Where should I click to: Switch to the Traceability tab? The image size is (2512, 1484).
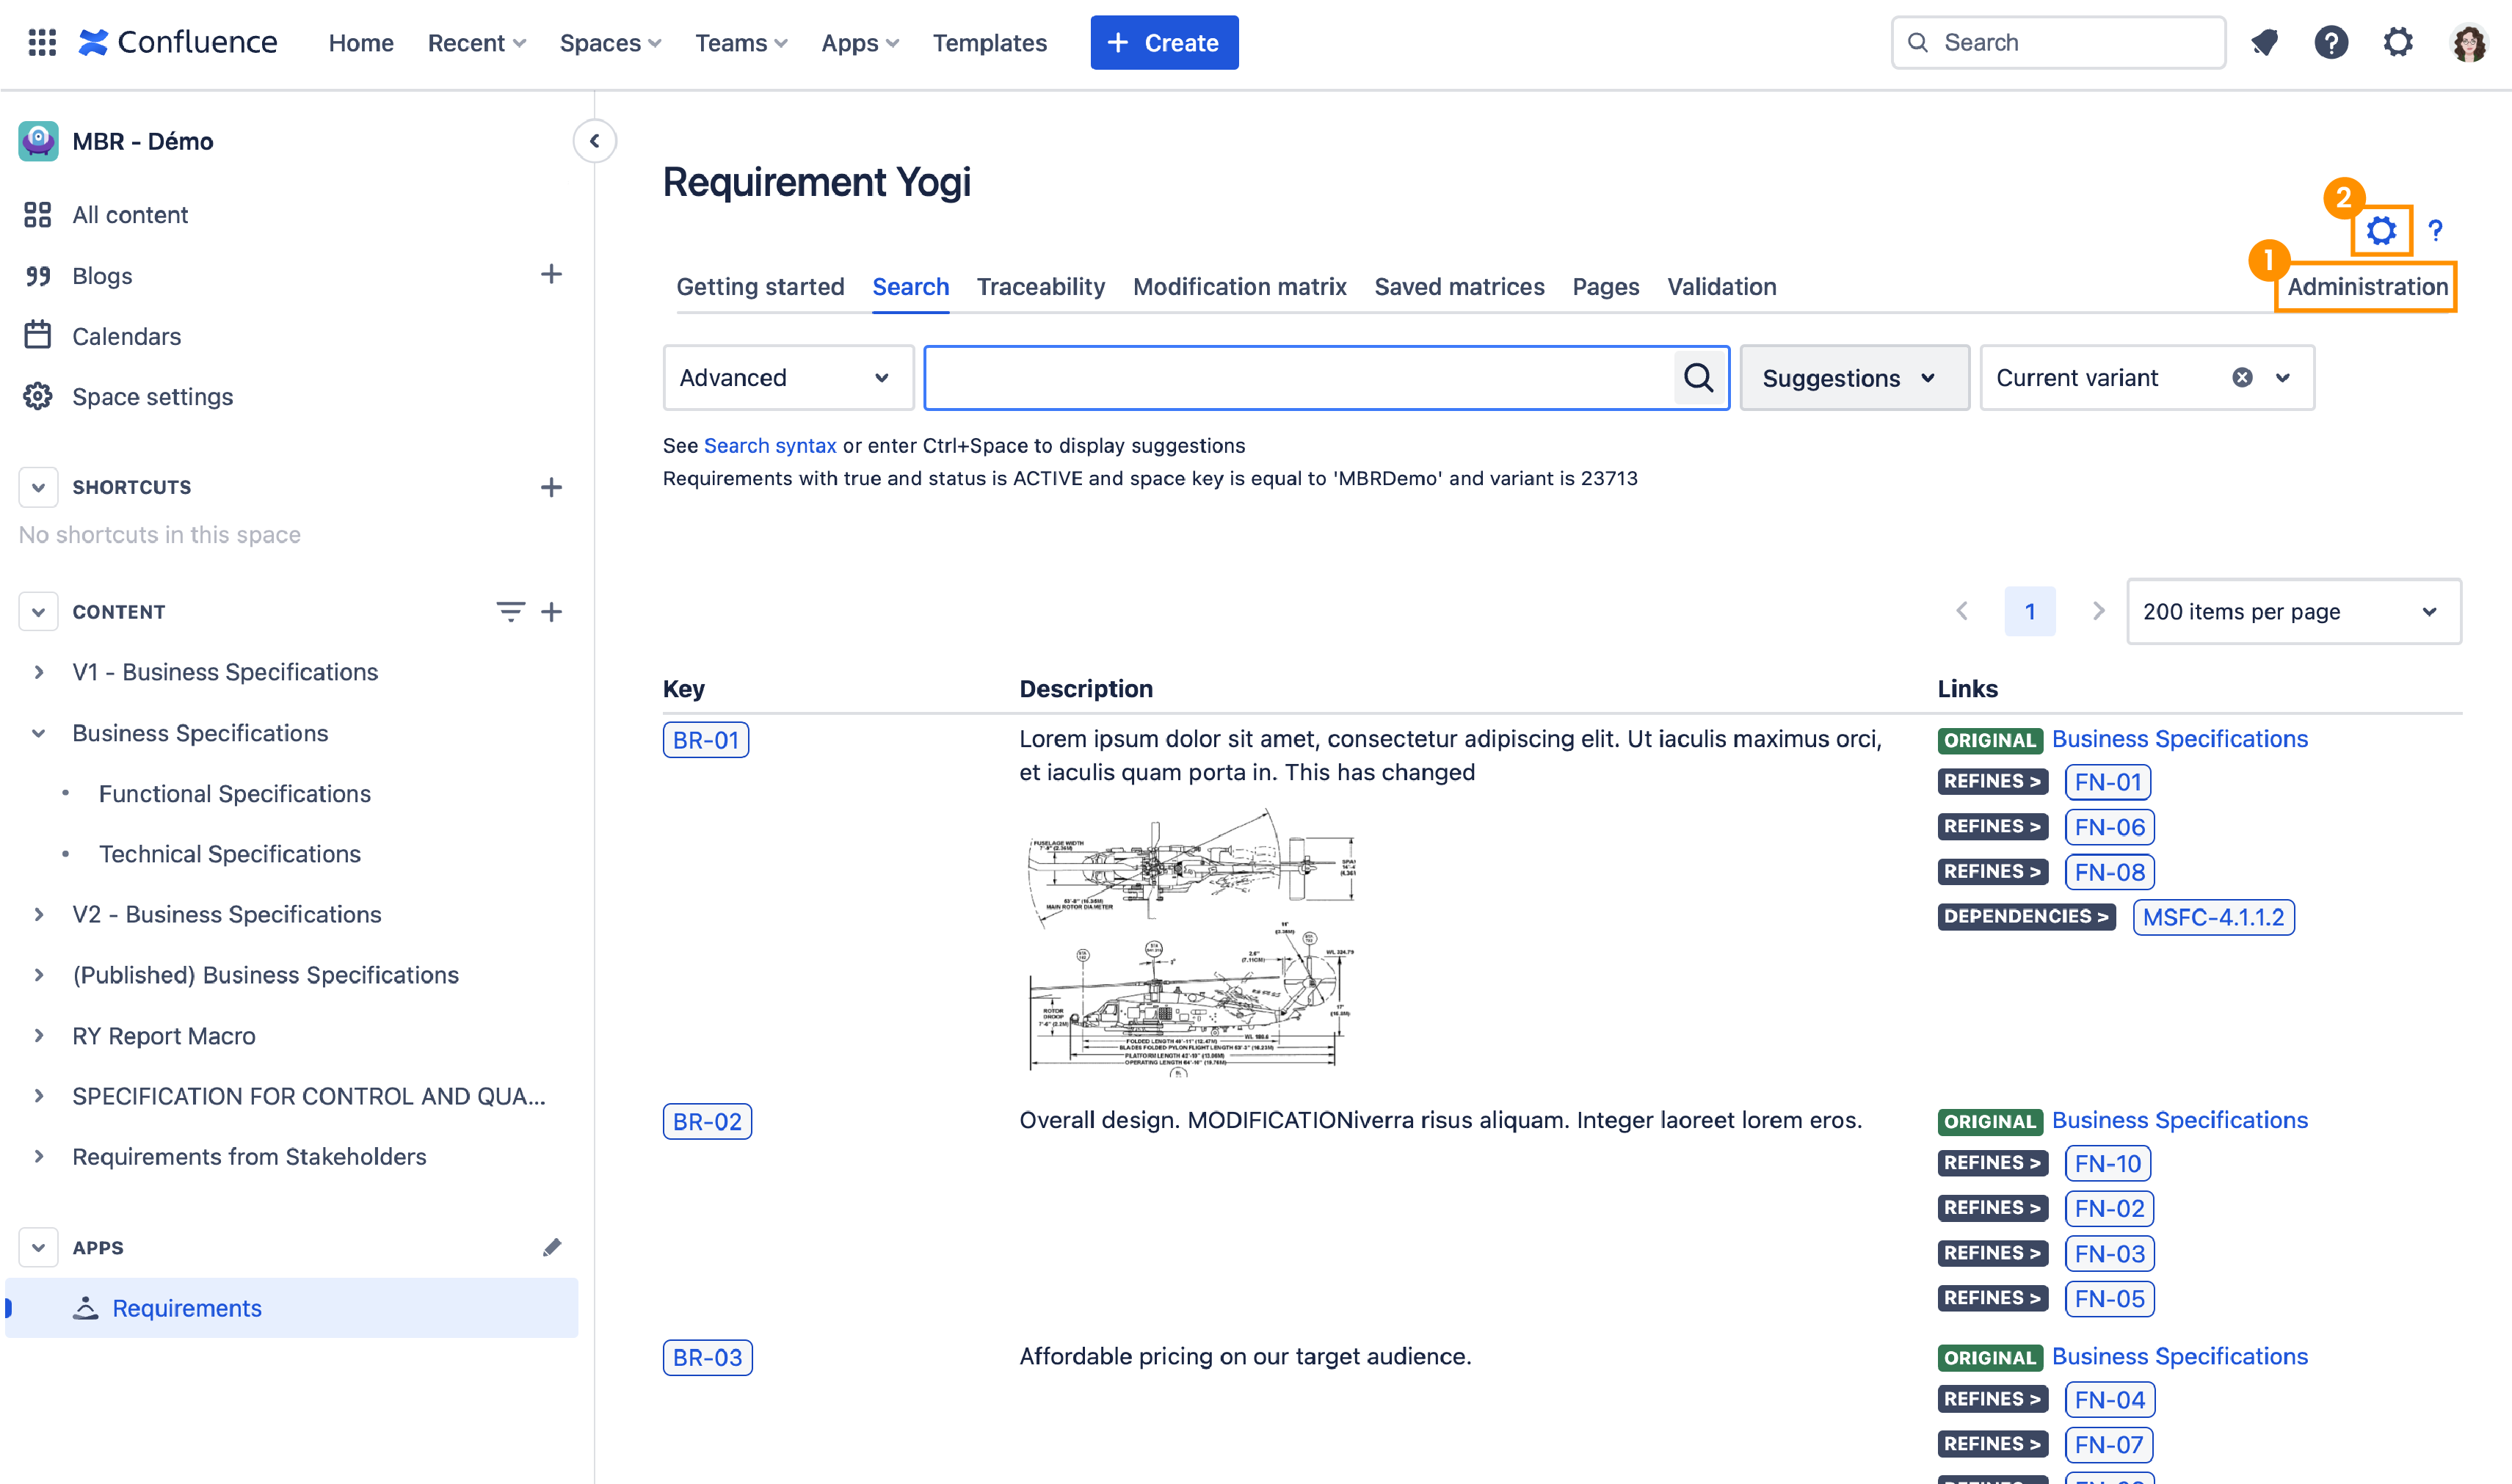click(1042, 286)
